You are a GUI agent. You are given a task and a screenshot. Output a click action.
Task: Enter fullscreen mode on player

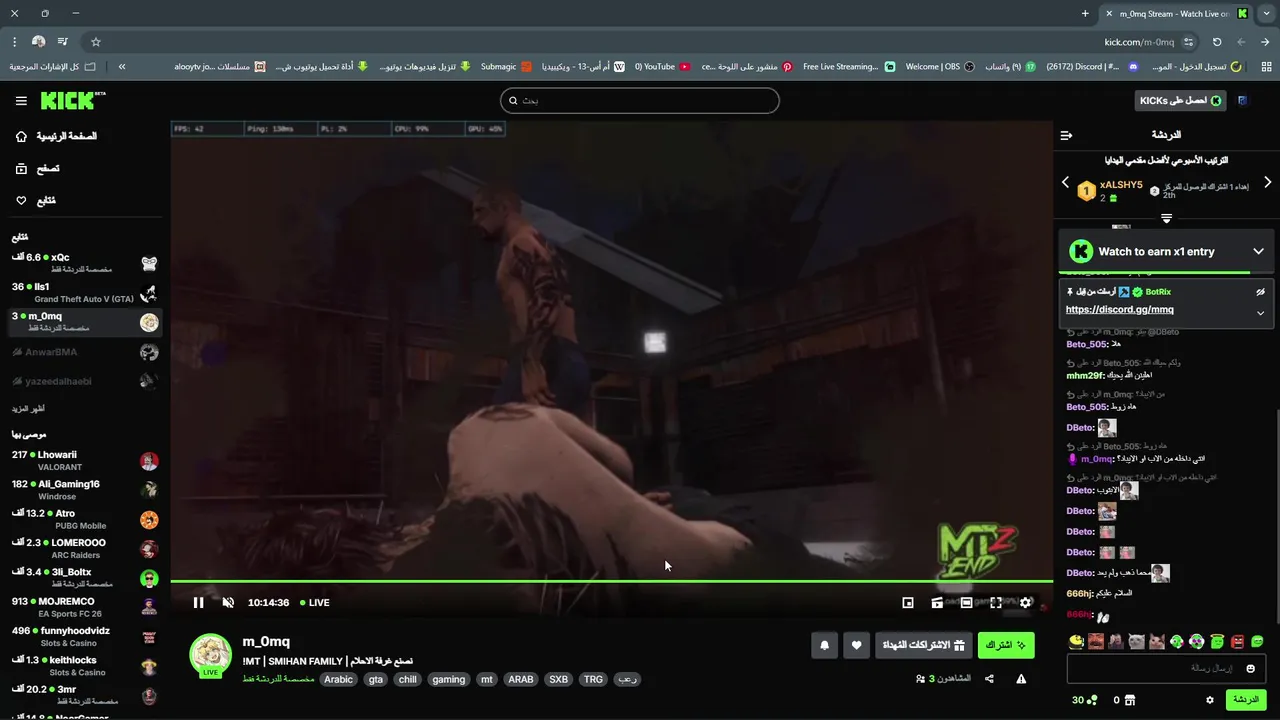(996, 602)
